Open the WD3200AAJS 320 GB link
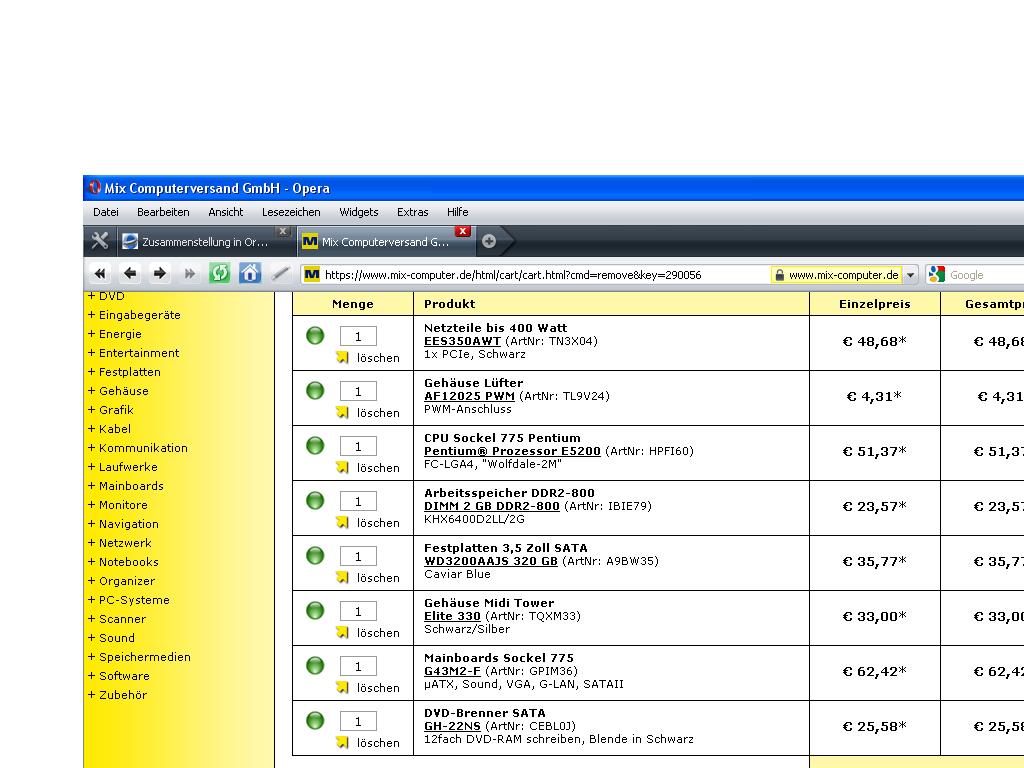Viewport: 1024px width, 768px height. click(x=491, y=561)
